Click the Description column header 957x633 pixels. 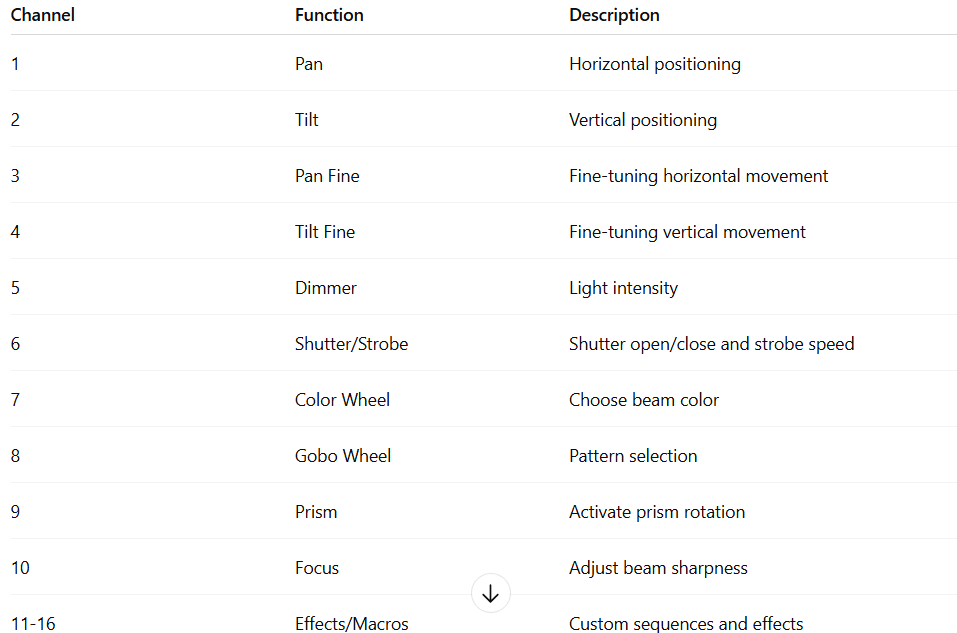[x=614, y=15]
